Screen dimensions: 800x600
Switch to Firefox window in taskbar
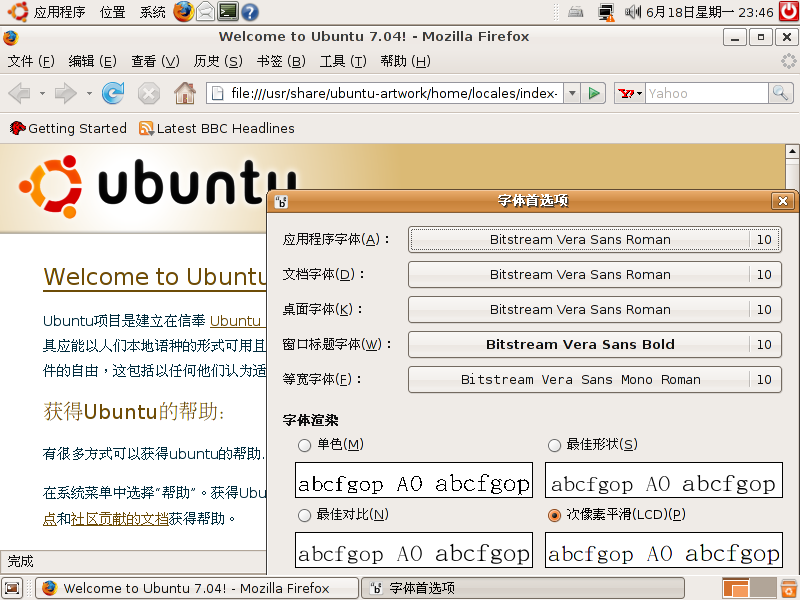coord(197,588)
